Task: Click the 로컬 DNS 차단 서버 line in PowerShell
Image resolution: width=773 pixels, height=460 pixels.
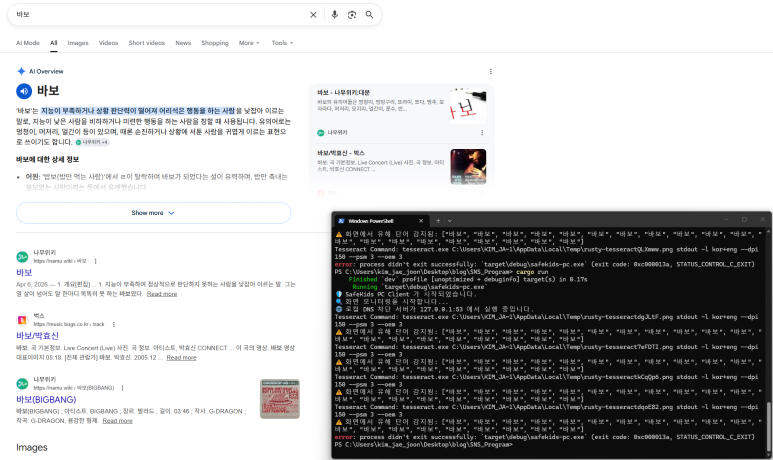Action: (x=433, y=309)
